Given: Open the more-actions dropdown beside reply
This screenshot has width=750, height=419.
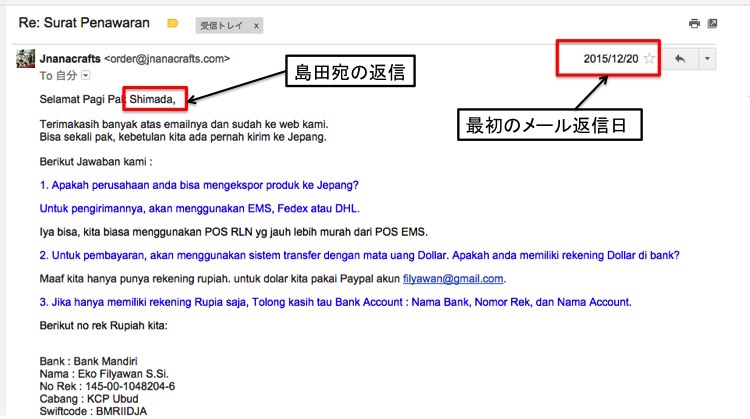Looking at the screenshot, I should point(707,59).
